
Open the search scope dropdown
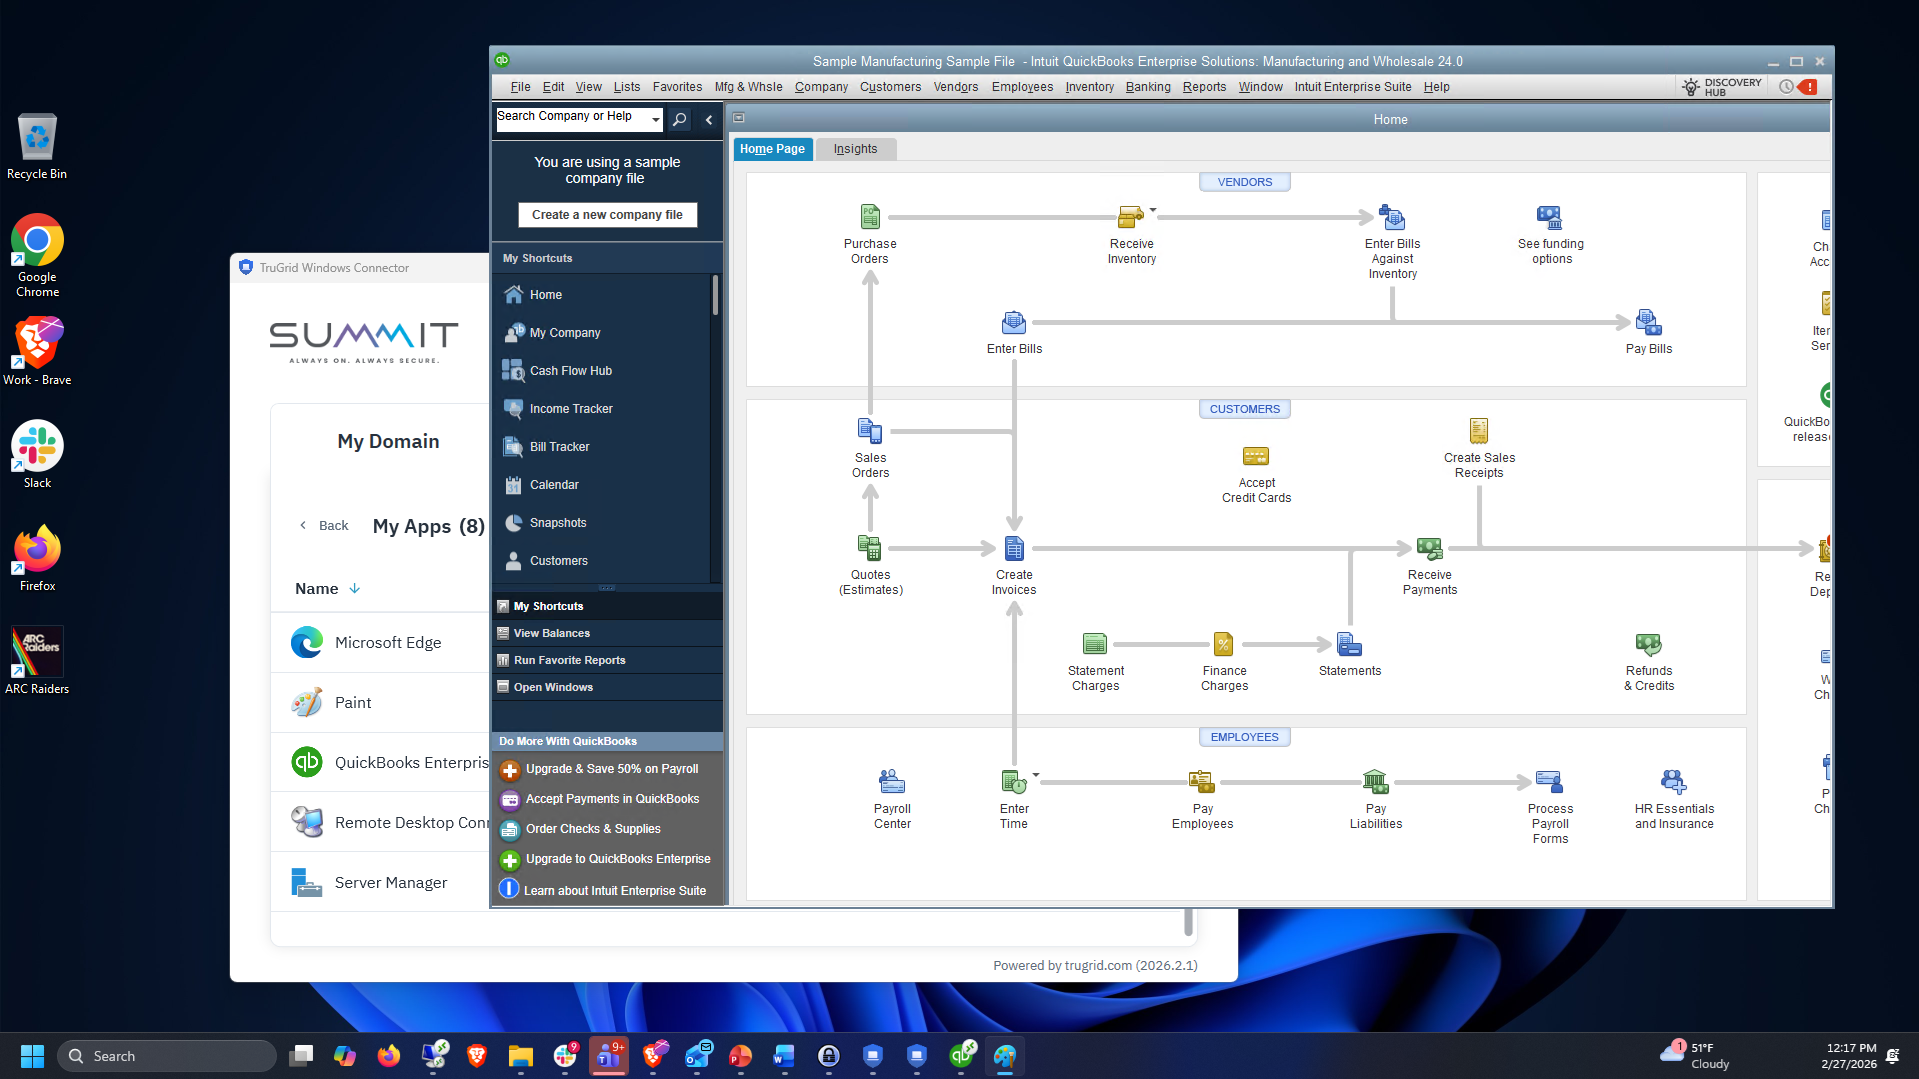point(655,119)
